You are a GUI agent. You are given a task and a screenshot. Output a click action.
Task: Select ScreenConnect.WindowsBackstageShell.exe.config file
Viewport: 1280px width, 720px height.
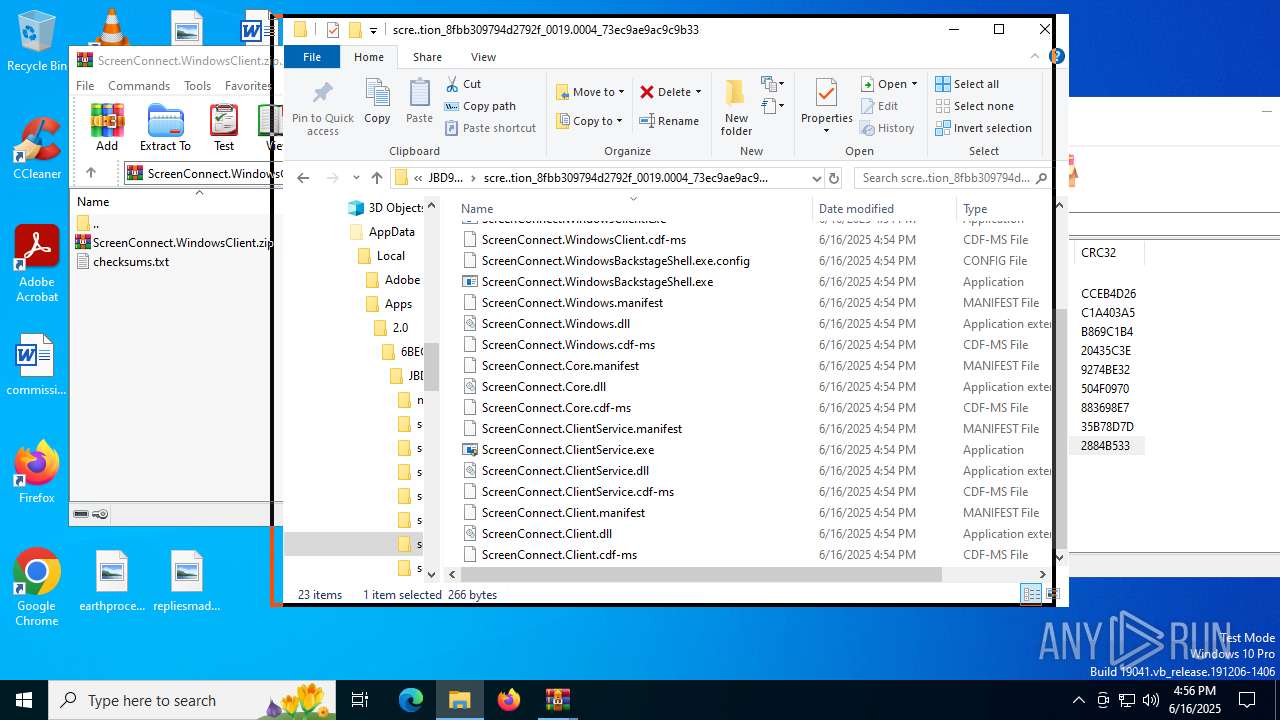[x=615, y=261]
